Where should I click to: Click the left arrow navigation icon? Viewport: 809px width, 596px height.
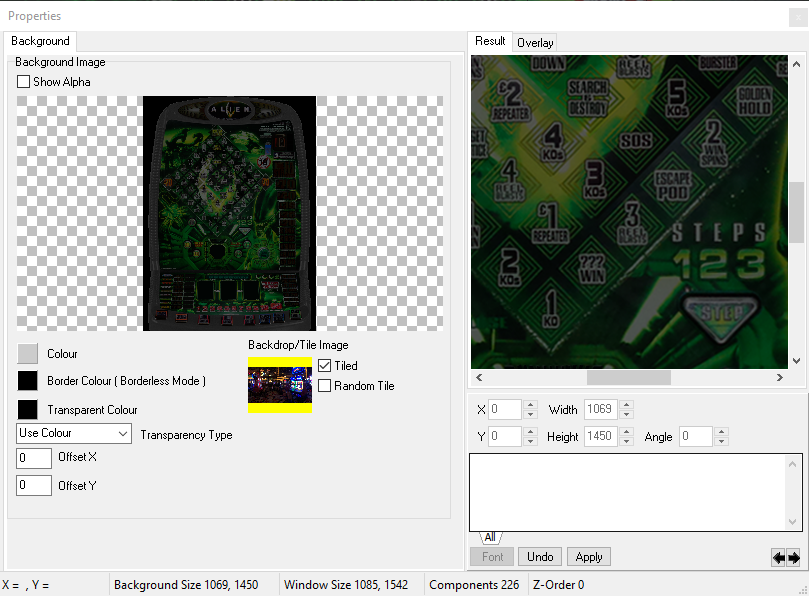[779, 558]
